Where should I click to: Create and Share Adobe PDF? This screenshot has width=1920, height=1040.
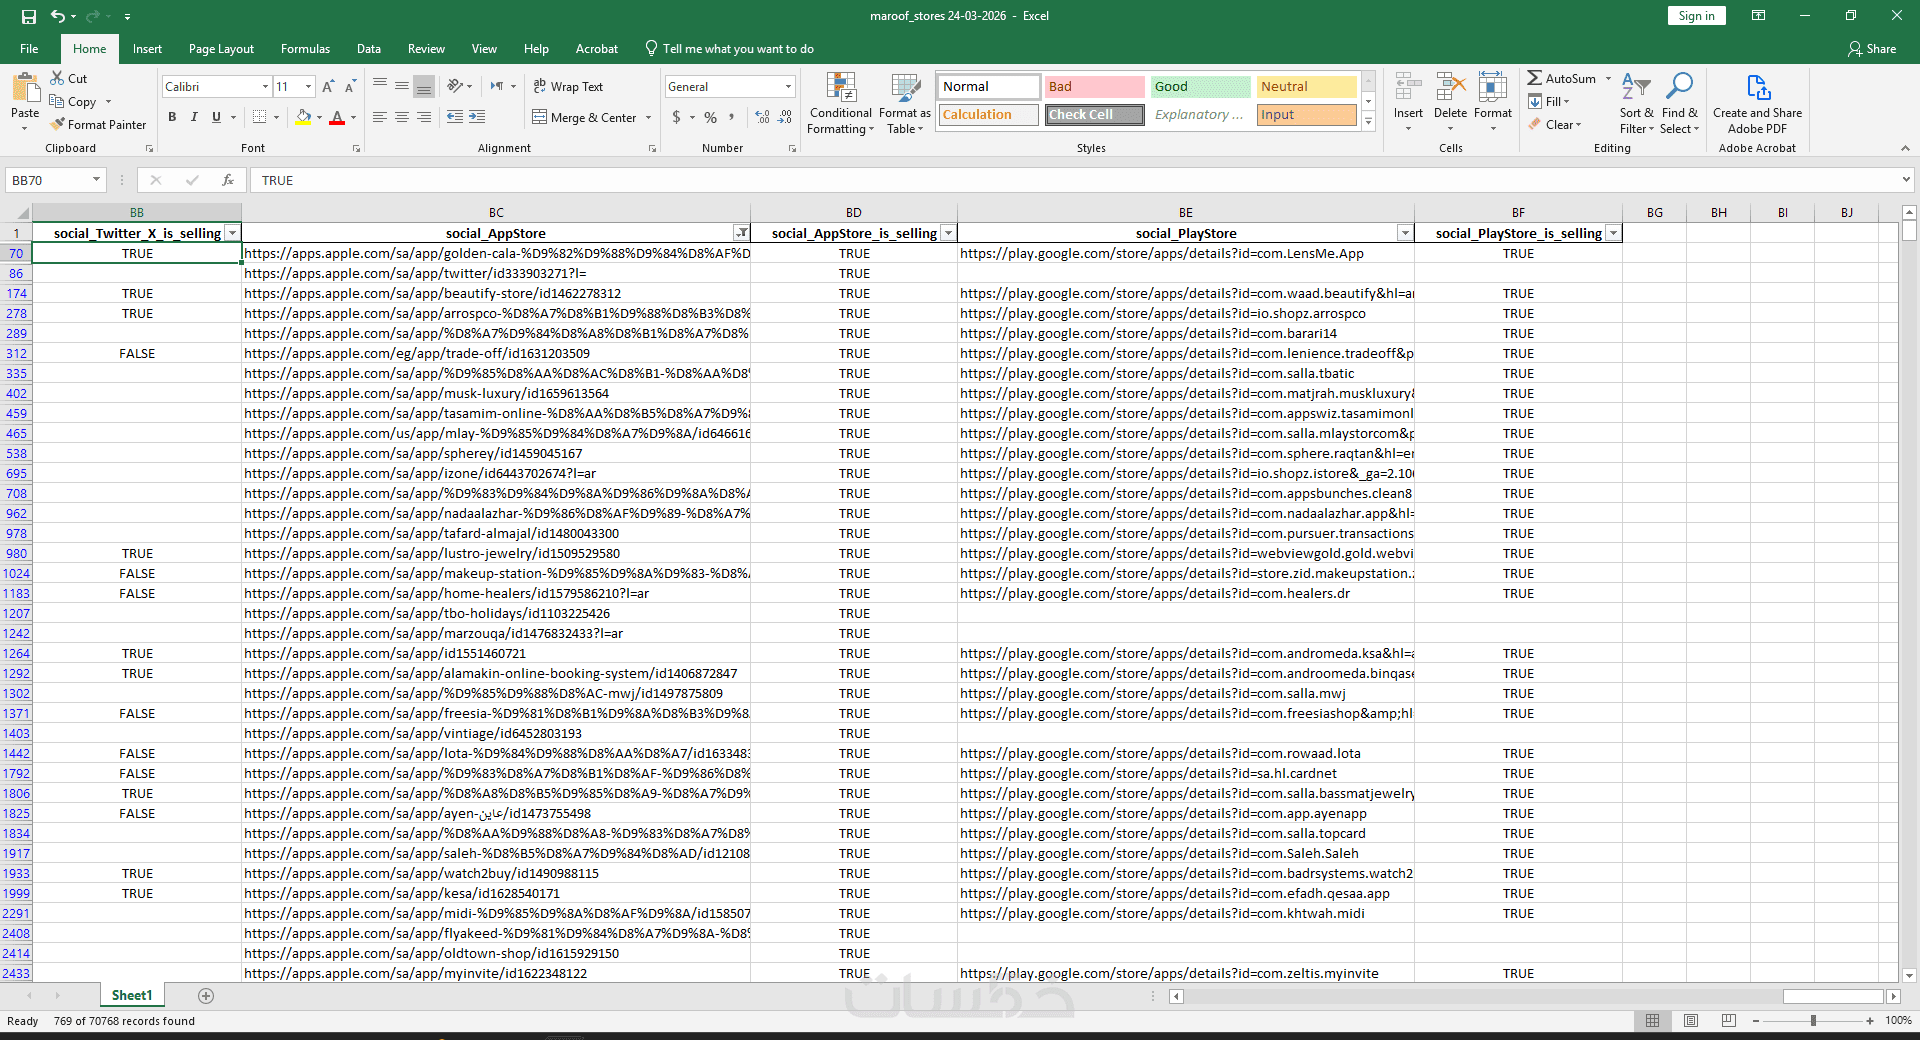pos(1757,103)
